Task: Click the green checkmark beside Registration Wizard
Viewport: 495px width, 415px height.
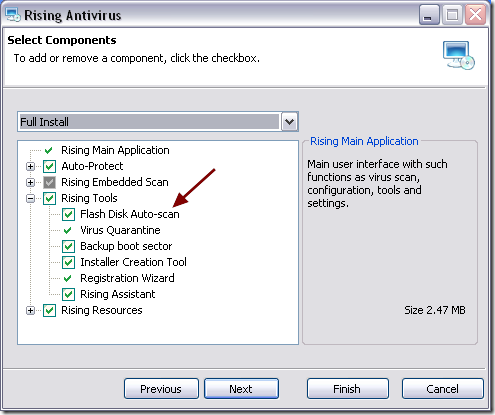Action: 68,278
